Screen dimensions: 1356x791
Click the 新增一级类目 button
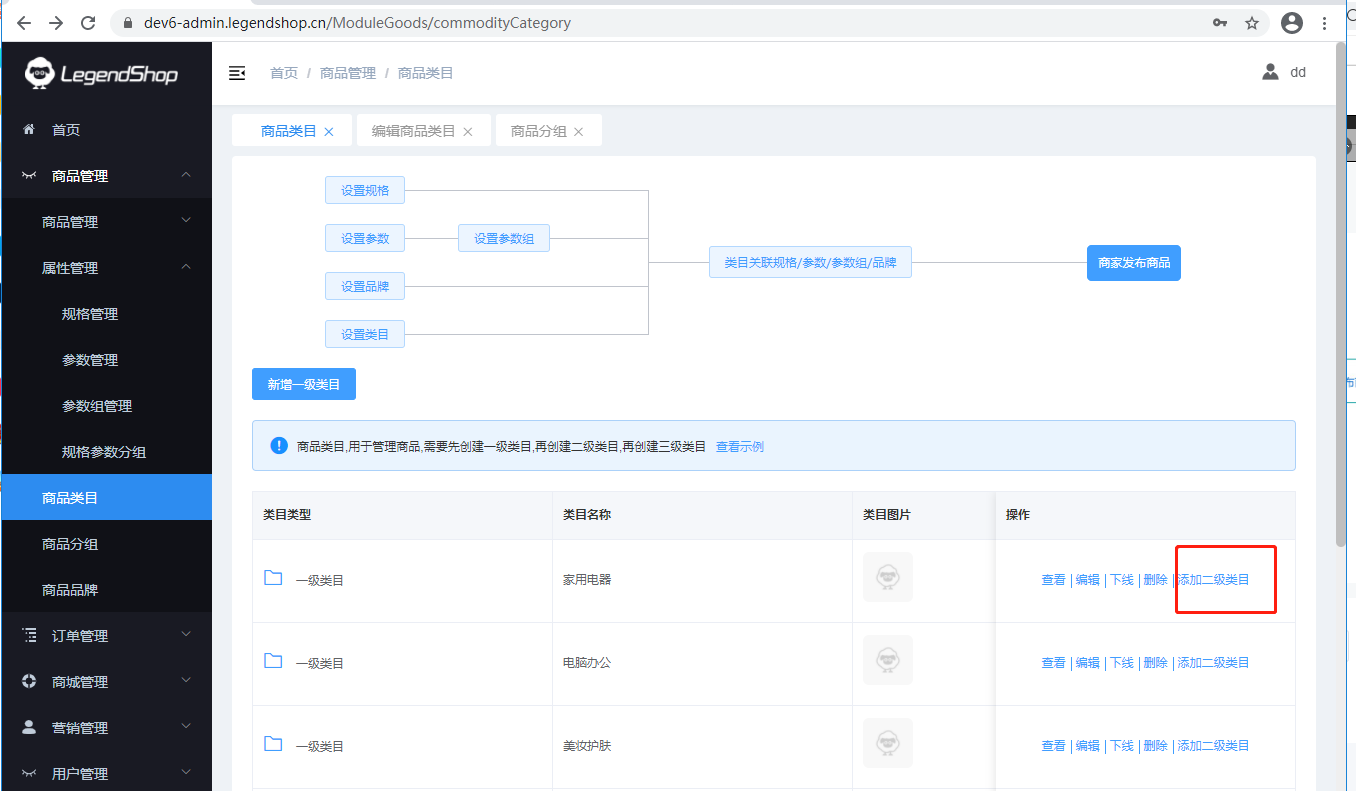[x=304, y=384]
